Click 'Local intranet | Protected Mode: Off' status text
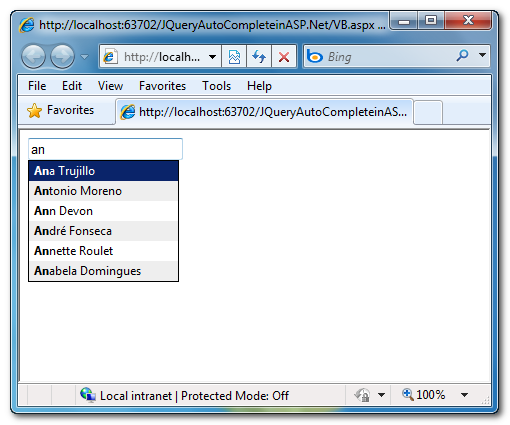Image resolution: width=510 pixels, height=425 pixels. 194,396
